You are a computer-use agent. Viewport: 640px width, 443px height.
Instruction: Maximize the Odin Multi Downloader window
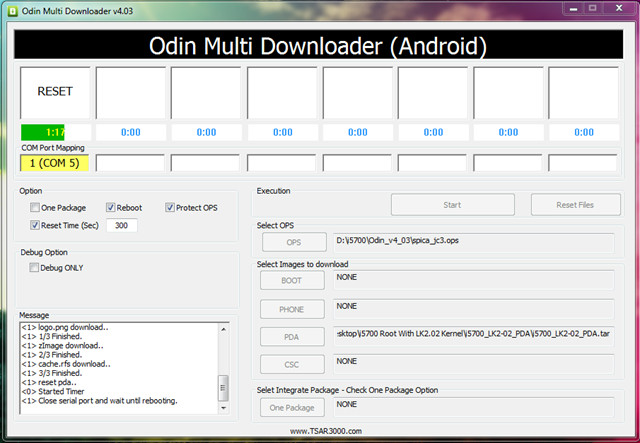(593, 8)
